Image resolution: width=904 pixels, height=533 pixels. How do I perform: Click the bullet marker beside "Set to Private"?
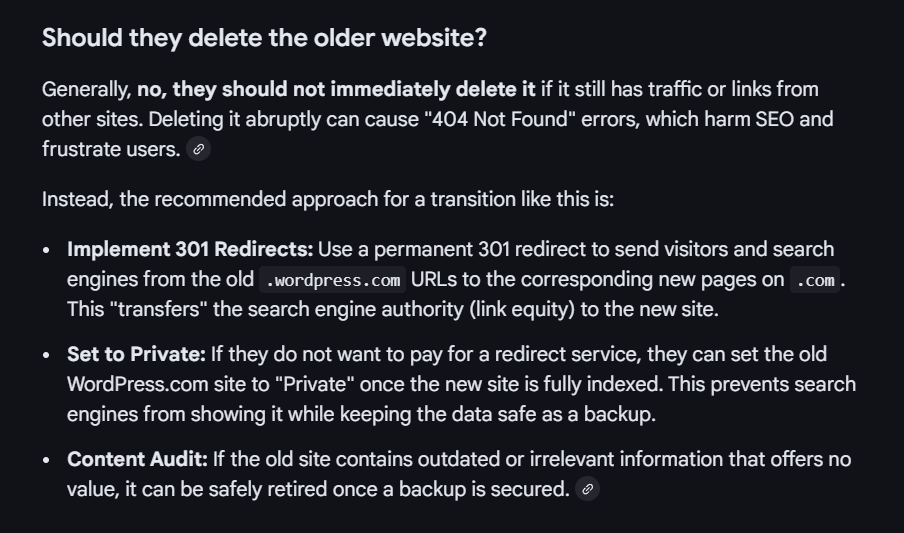pyautogui.click(x=47, y=355)
